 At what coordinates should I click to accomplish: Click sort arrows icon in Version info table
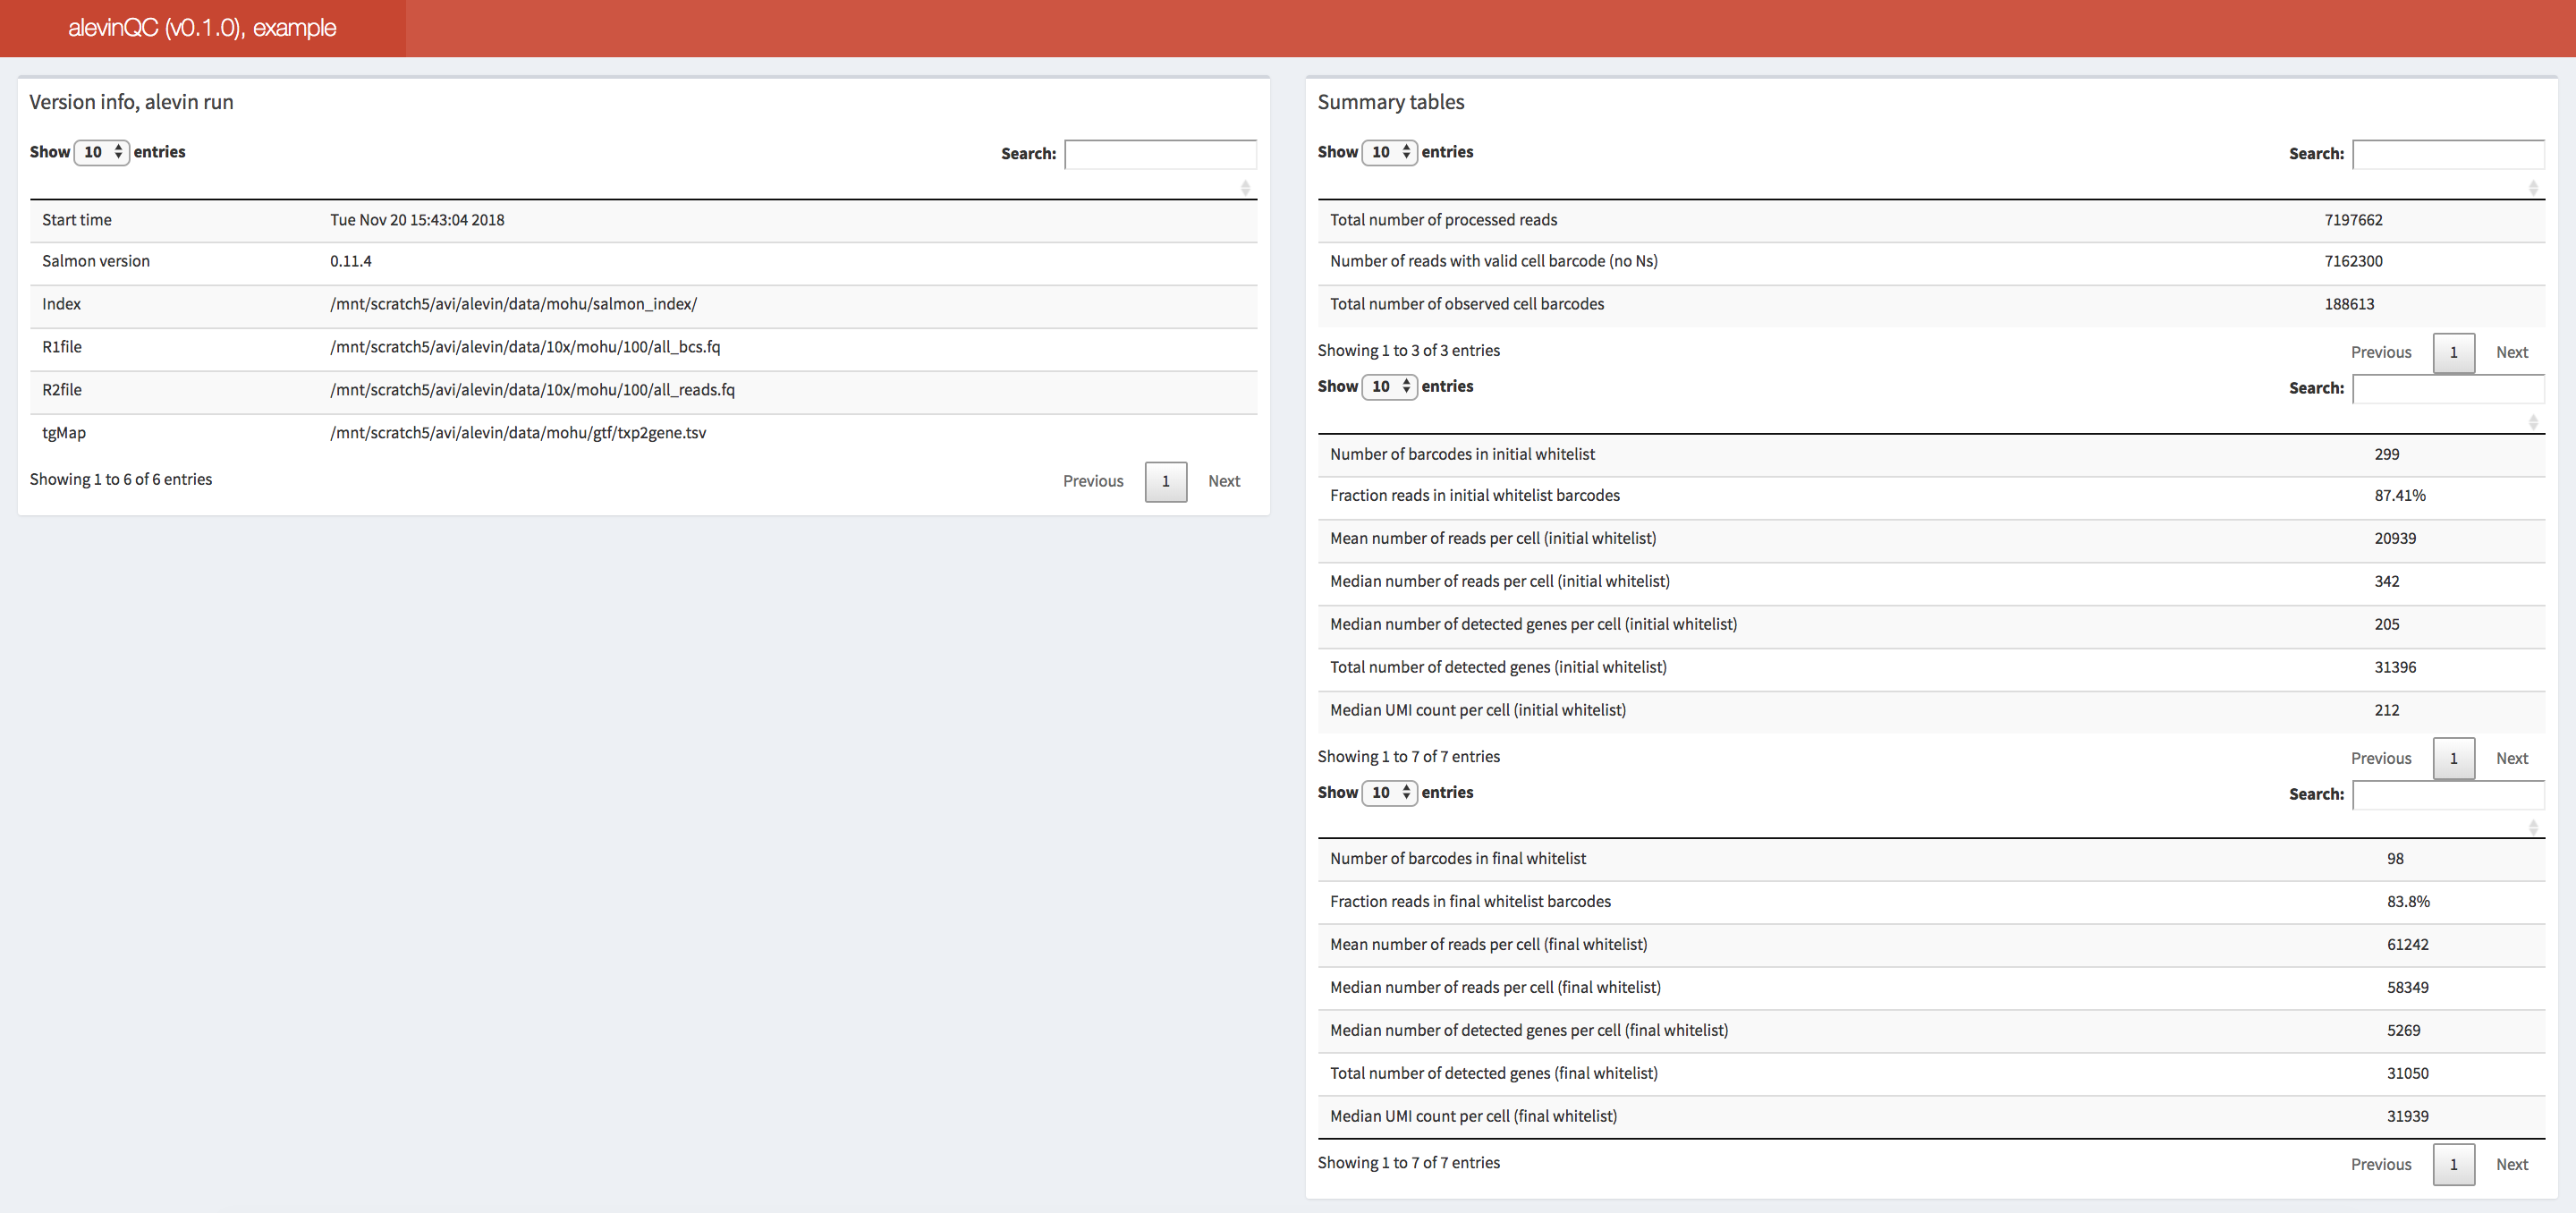[1245, 188]
